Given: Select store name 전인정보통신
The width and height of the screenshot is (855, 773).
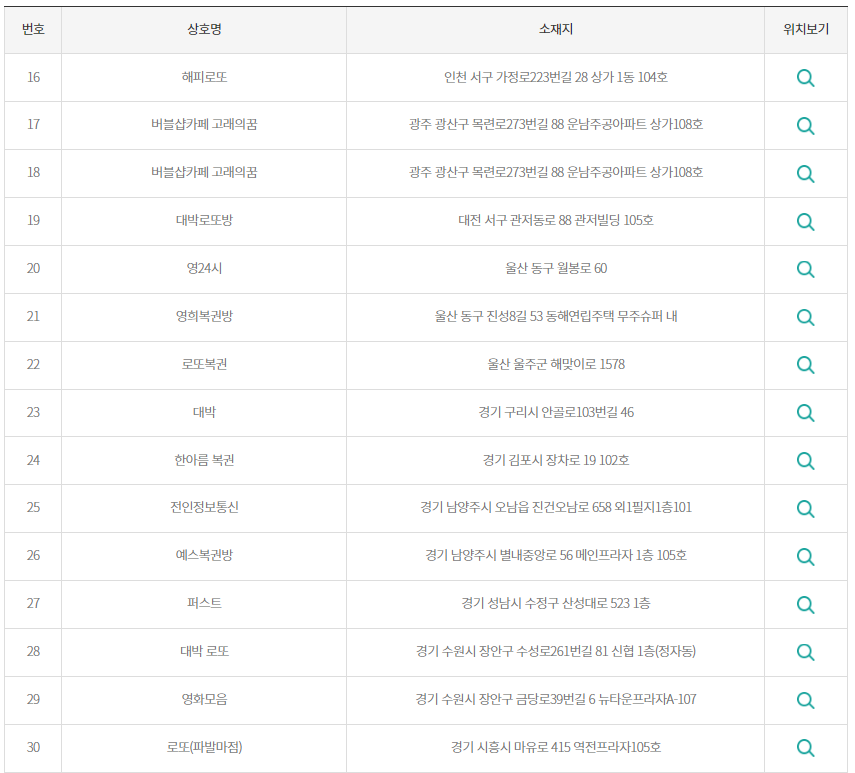Looking at the screenshot, I should (204, 508).
